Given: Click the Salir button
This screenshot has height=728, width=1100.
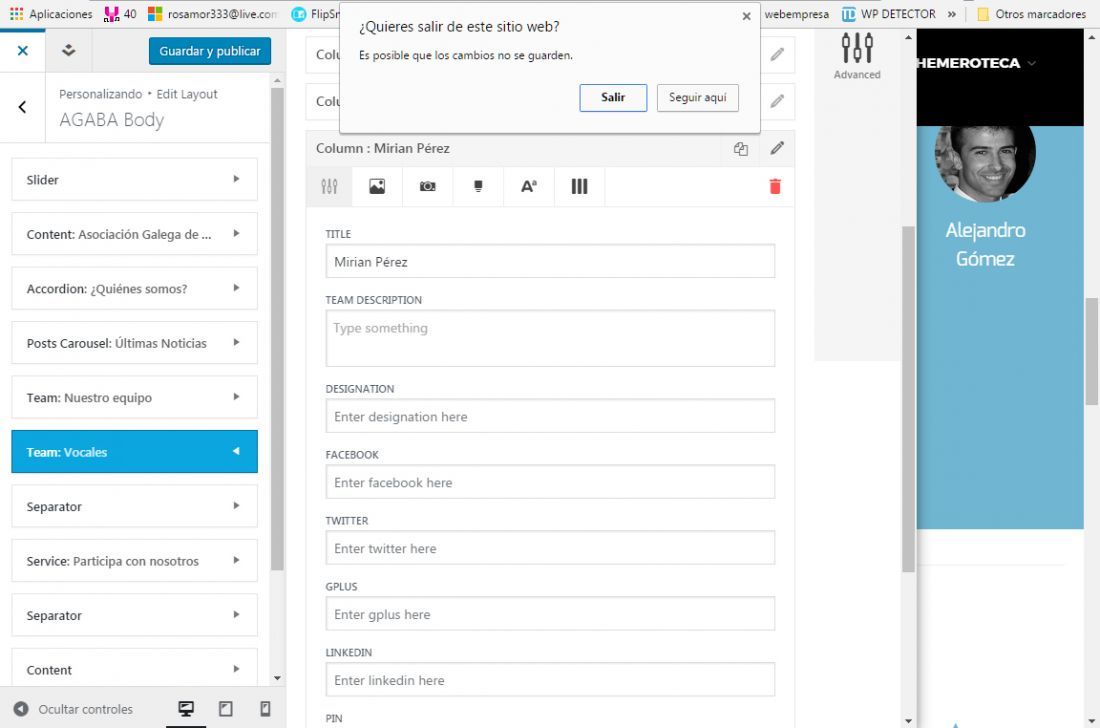Looking at the screenshot, I should pos(613,97).
